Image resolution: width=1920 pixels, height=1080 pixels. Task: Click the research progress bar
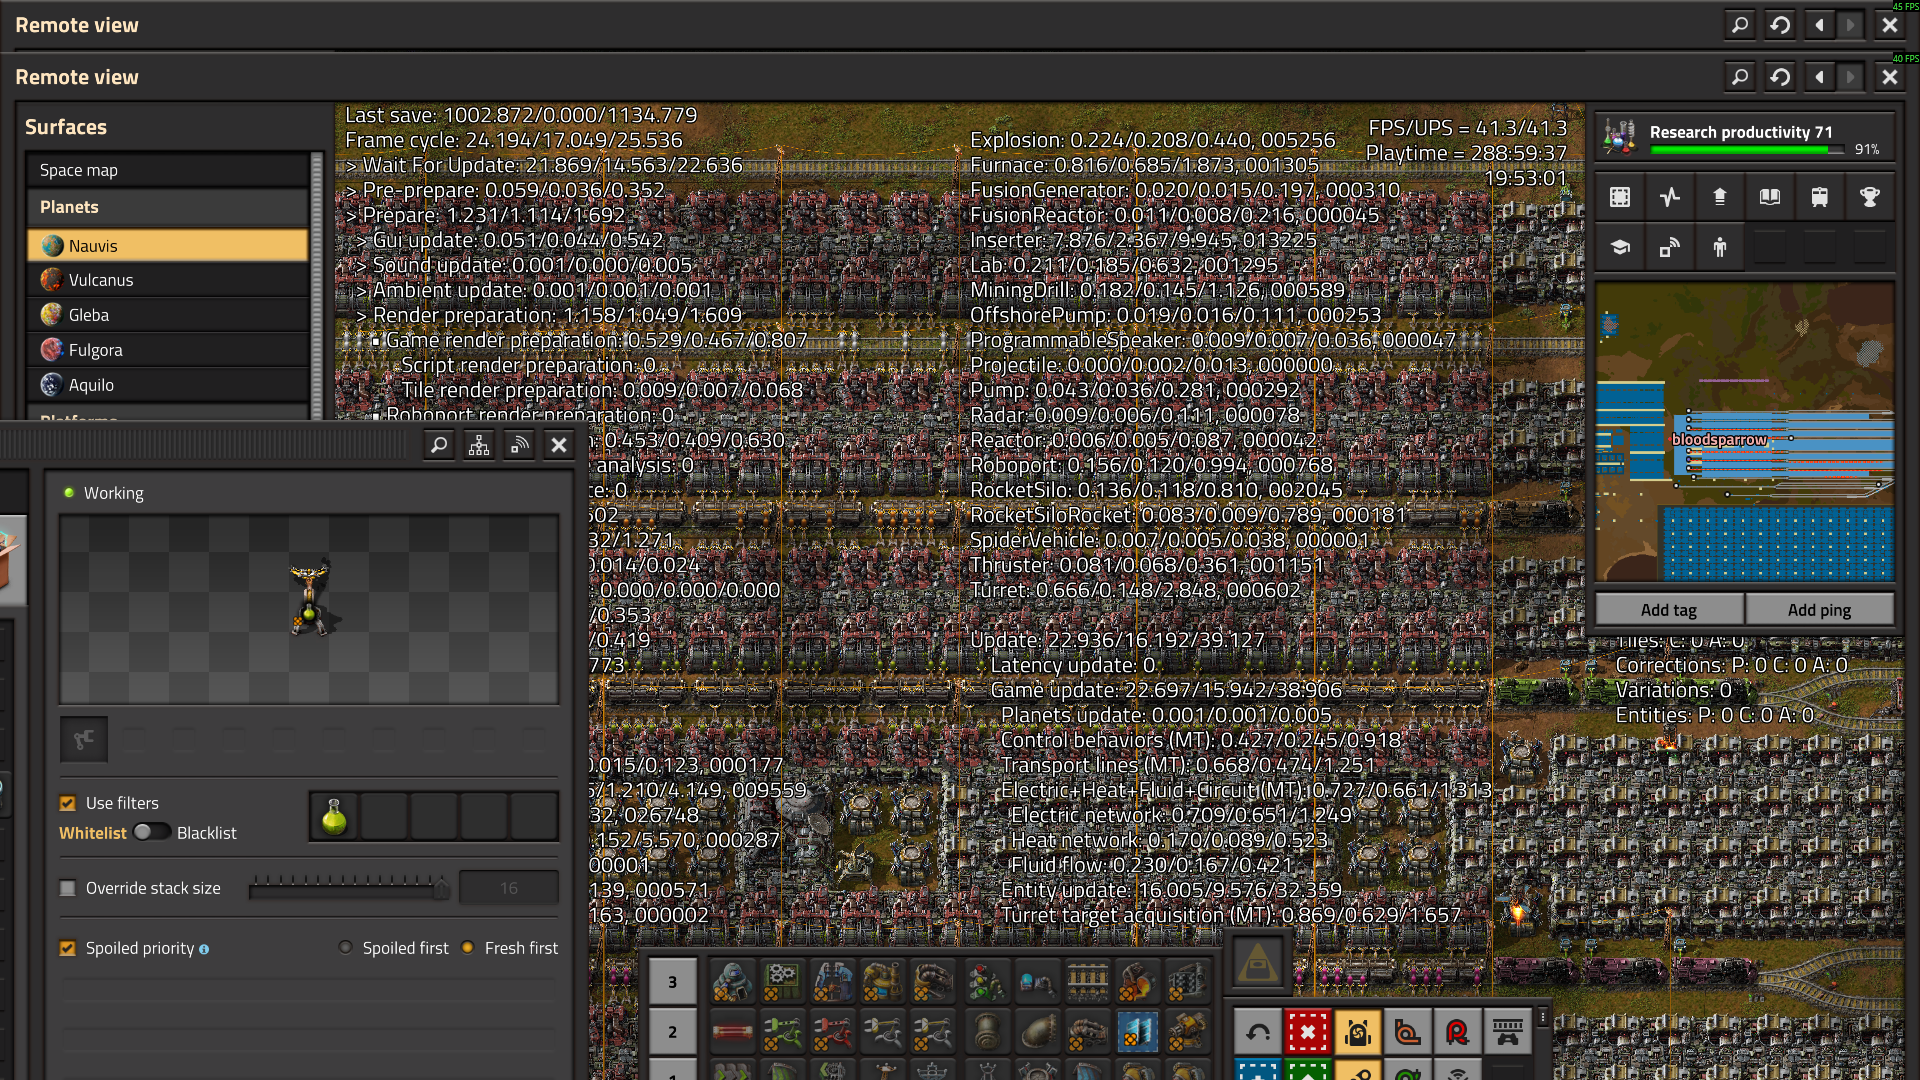pos(1746,150)
